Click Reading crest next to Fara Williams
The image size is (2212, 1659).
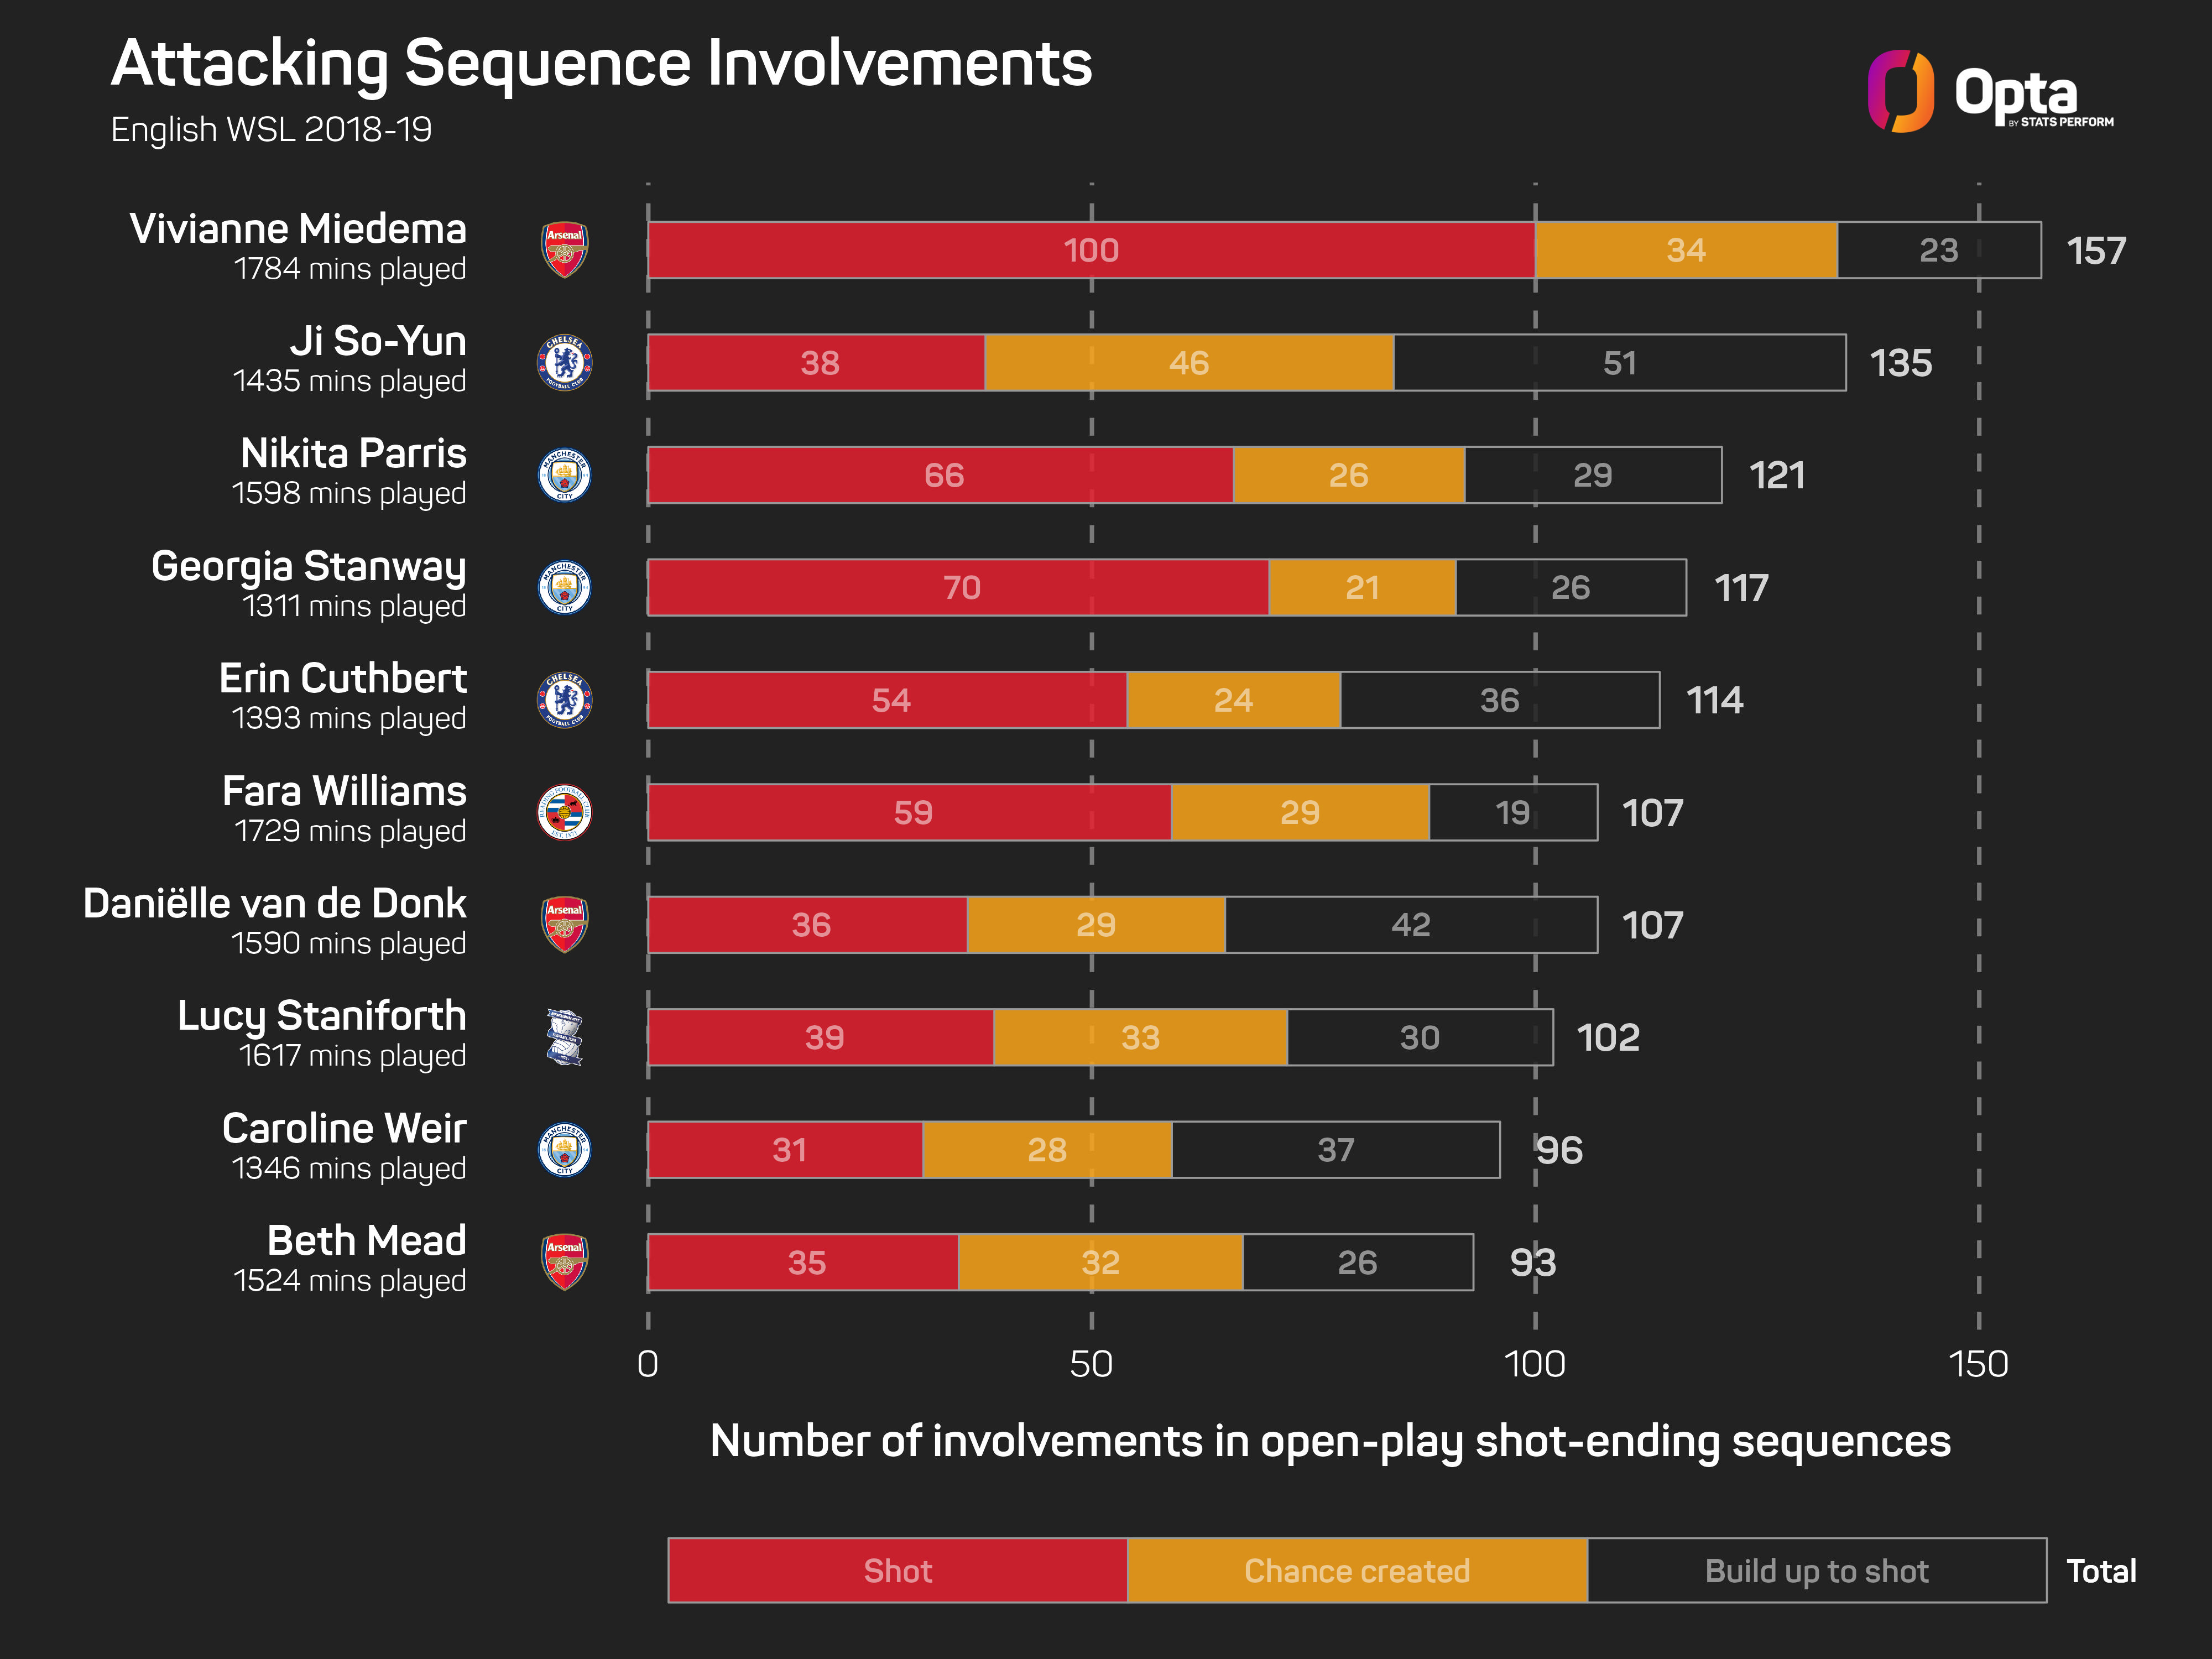coord(564,812)
